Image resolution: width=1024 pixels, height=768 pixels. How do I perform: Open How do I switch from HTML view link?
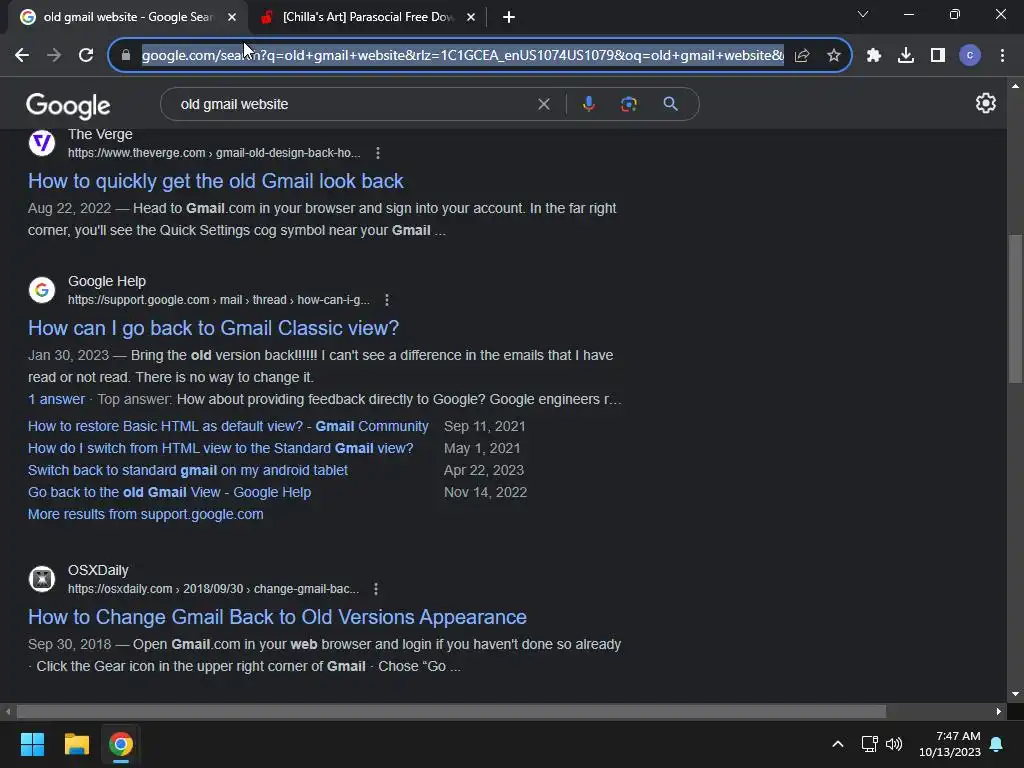pyautogui.click(x=220, y=448)
